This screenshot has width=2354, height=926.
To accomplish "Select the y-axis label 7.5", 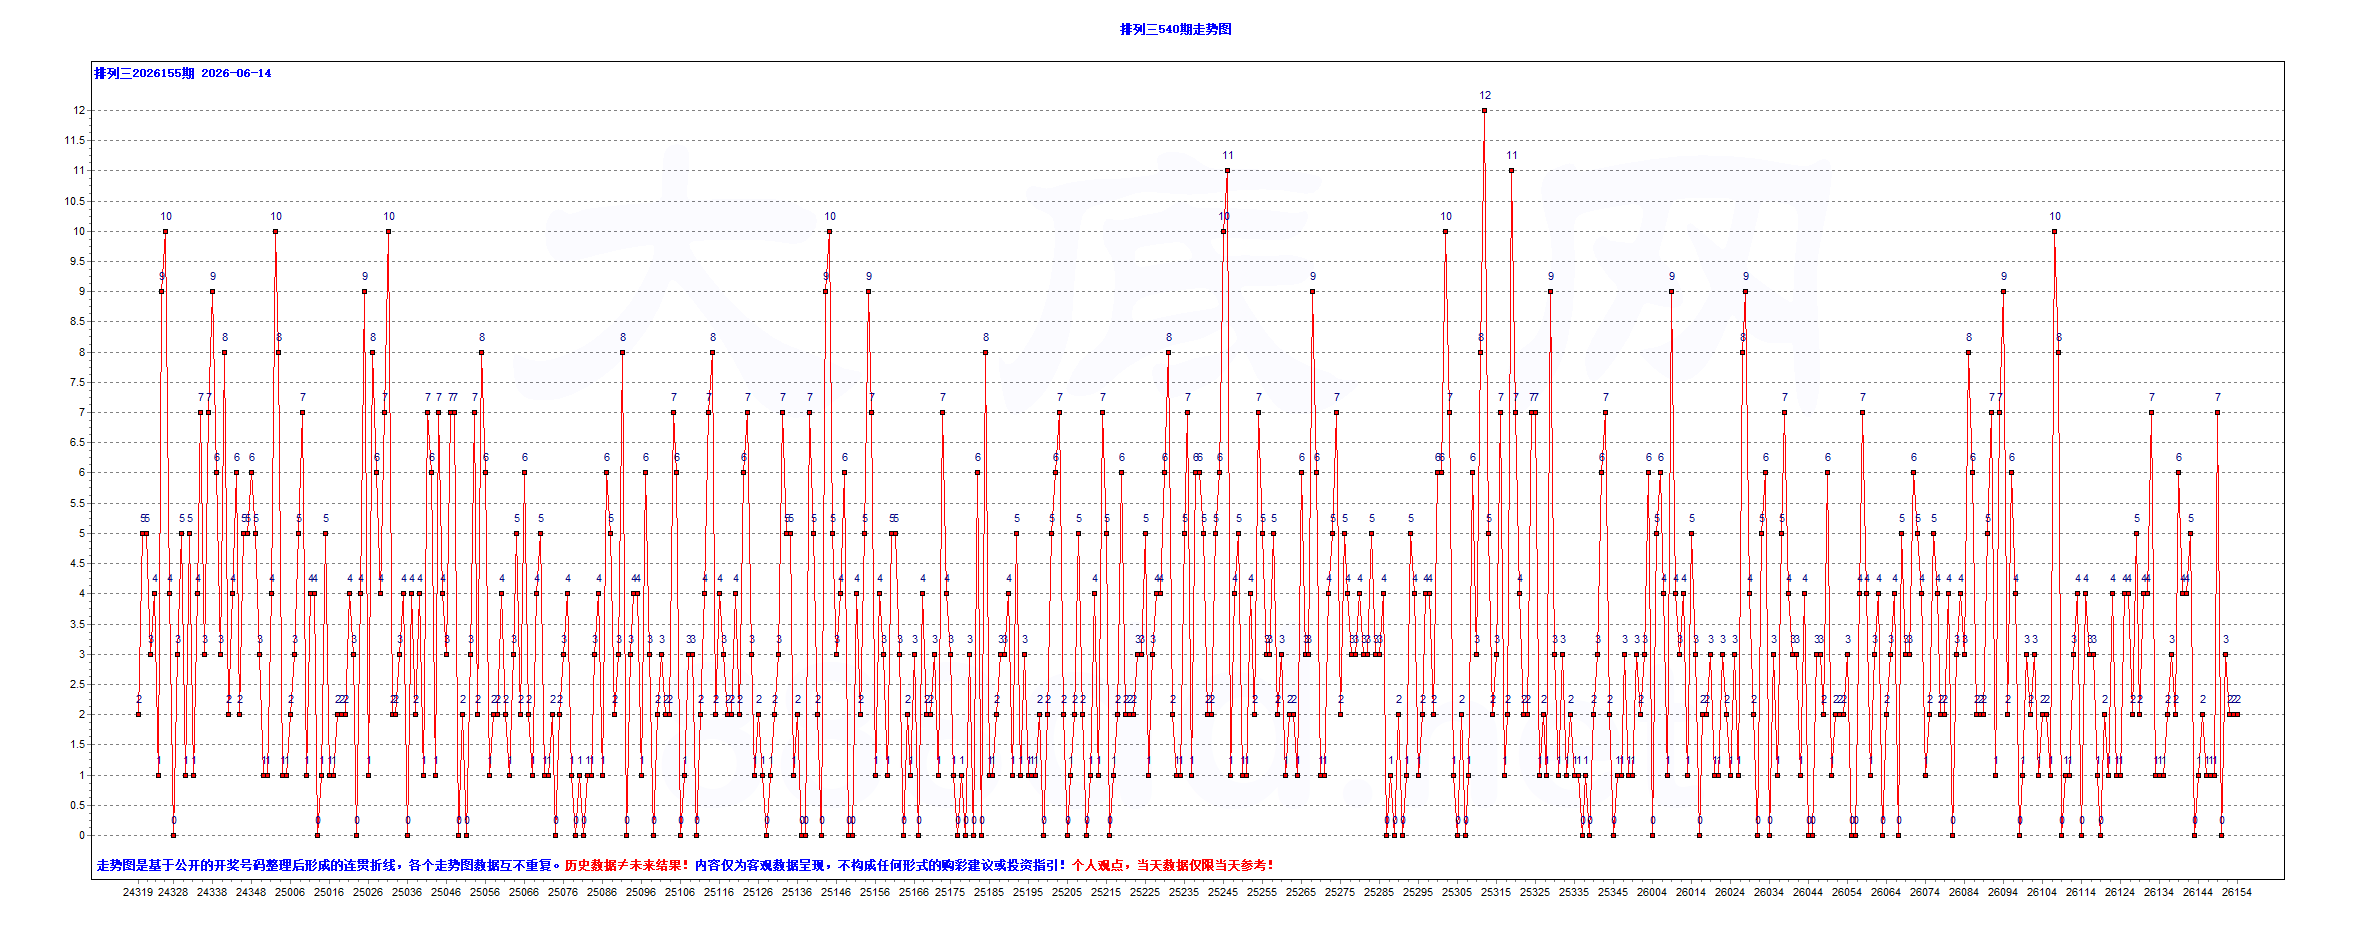I will point(77,382).
